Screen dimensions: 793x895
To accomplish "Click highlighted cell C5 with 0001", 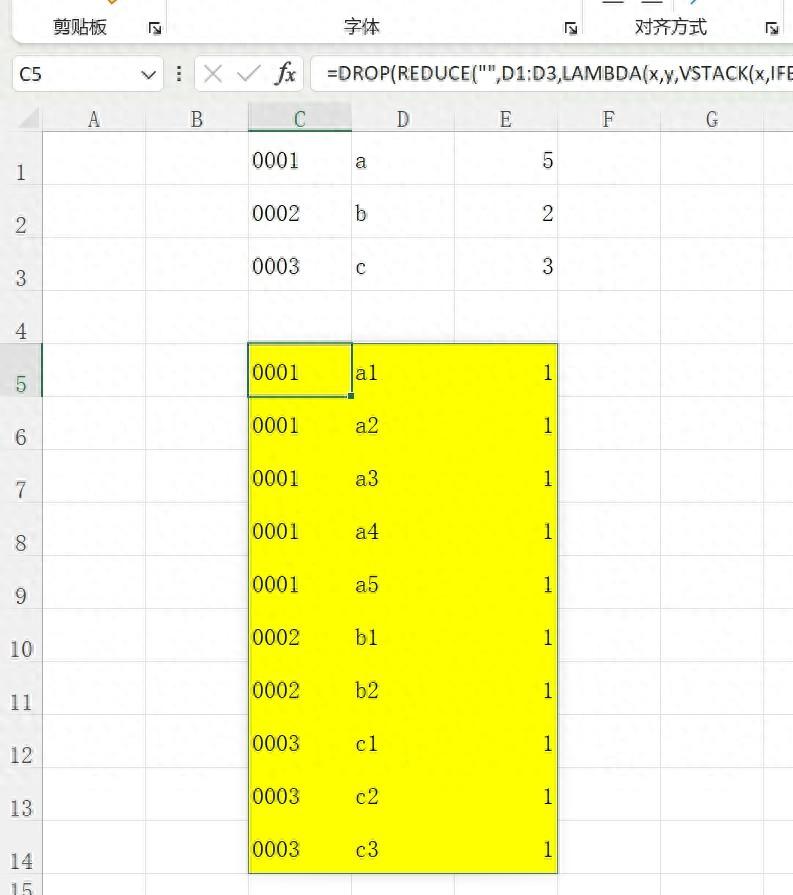I will (x=300, y=370).
